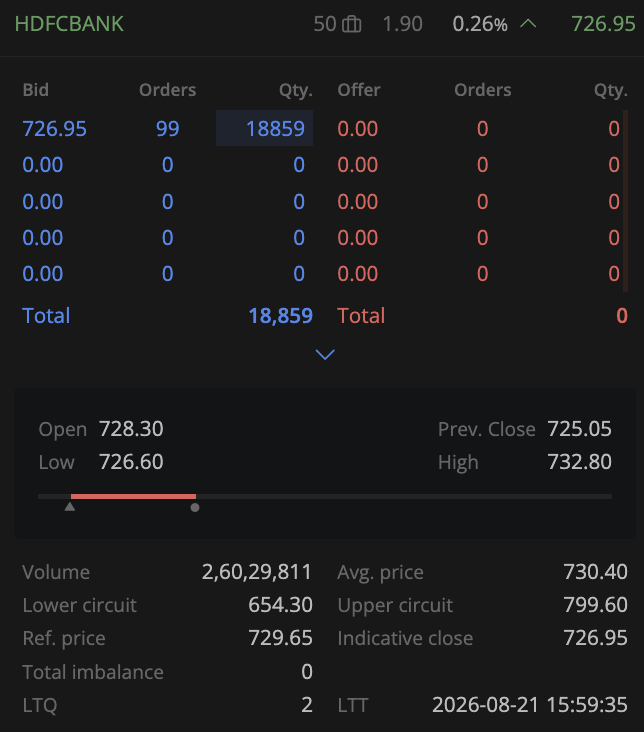This screenshot has height=732, width=644.
Task: Click the Offer column header
Action: (359, 90)
